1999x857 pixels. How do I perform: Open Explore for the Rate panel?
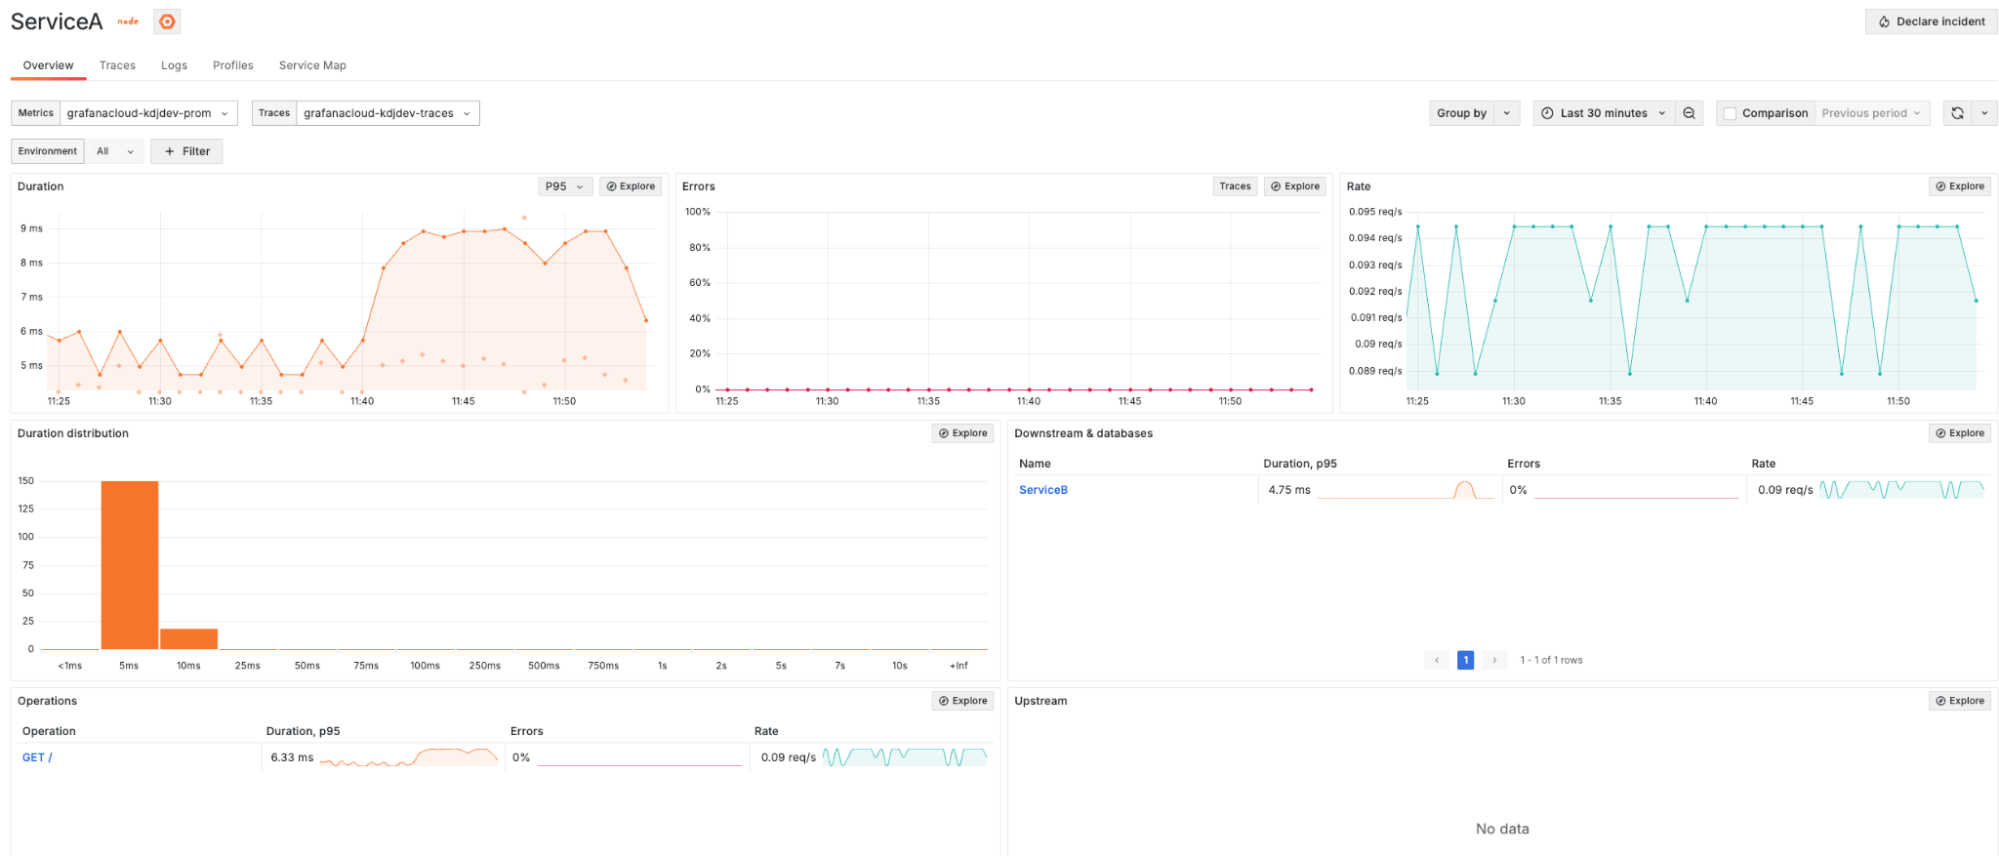coord(1960,186)
